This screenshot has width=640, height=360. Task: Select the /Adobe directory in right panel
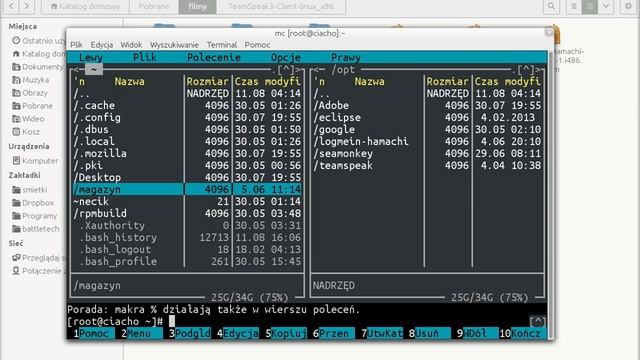point(427,105)
